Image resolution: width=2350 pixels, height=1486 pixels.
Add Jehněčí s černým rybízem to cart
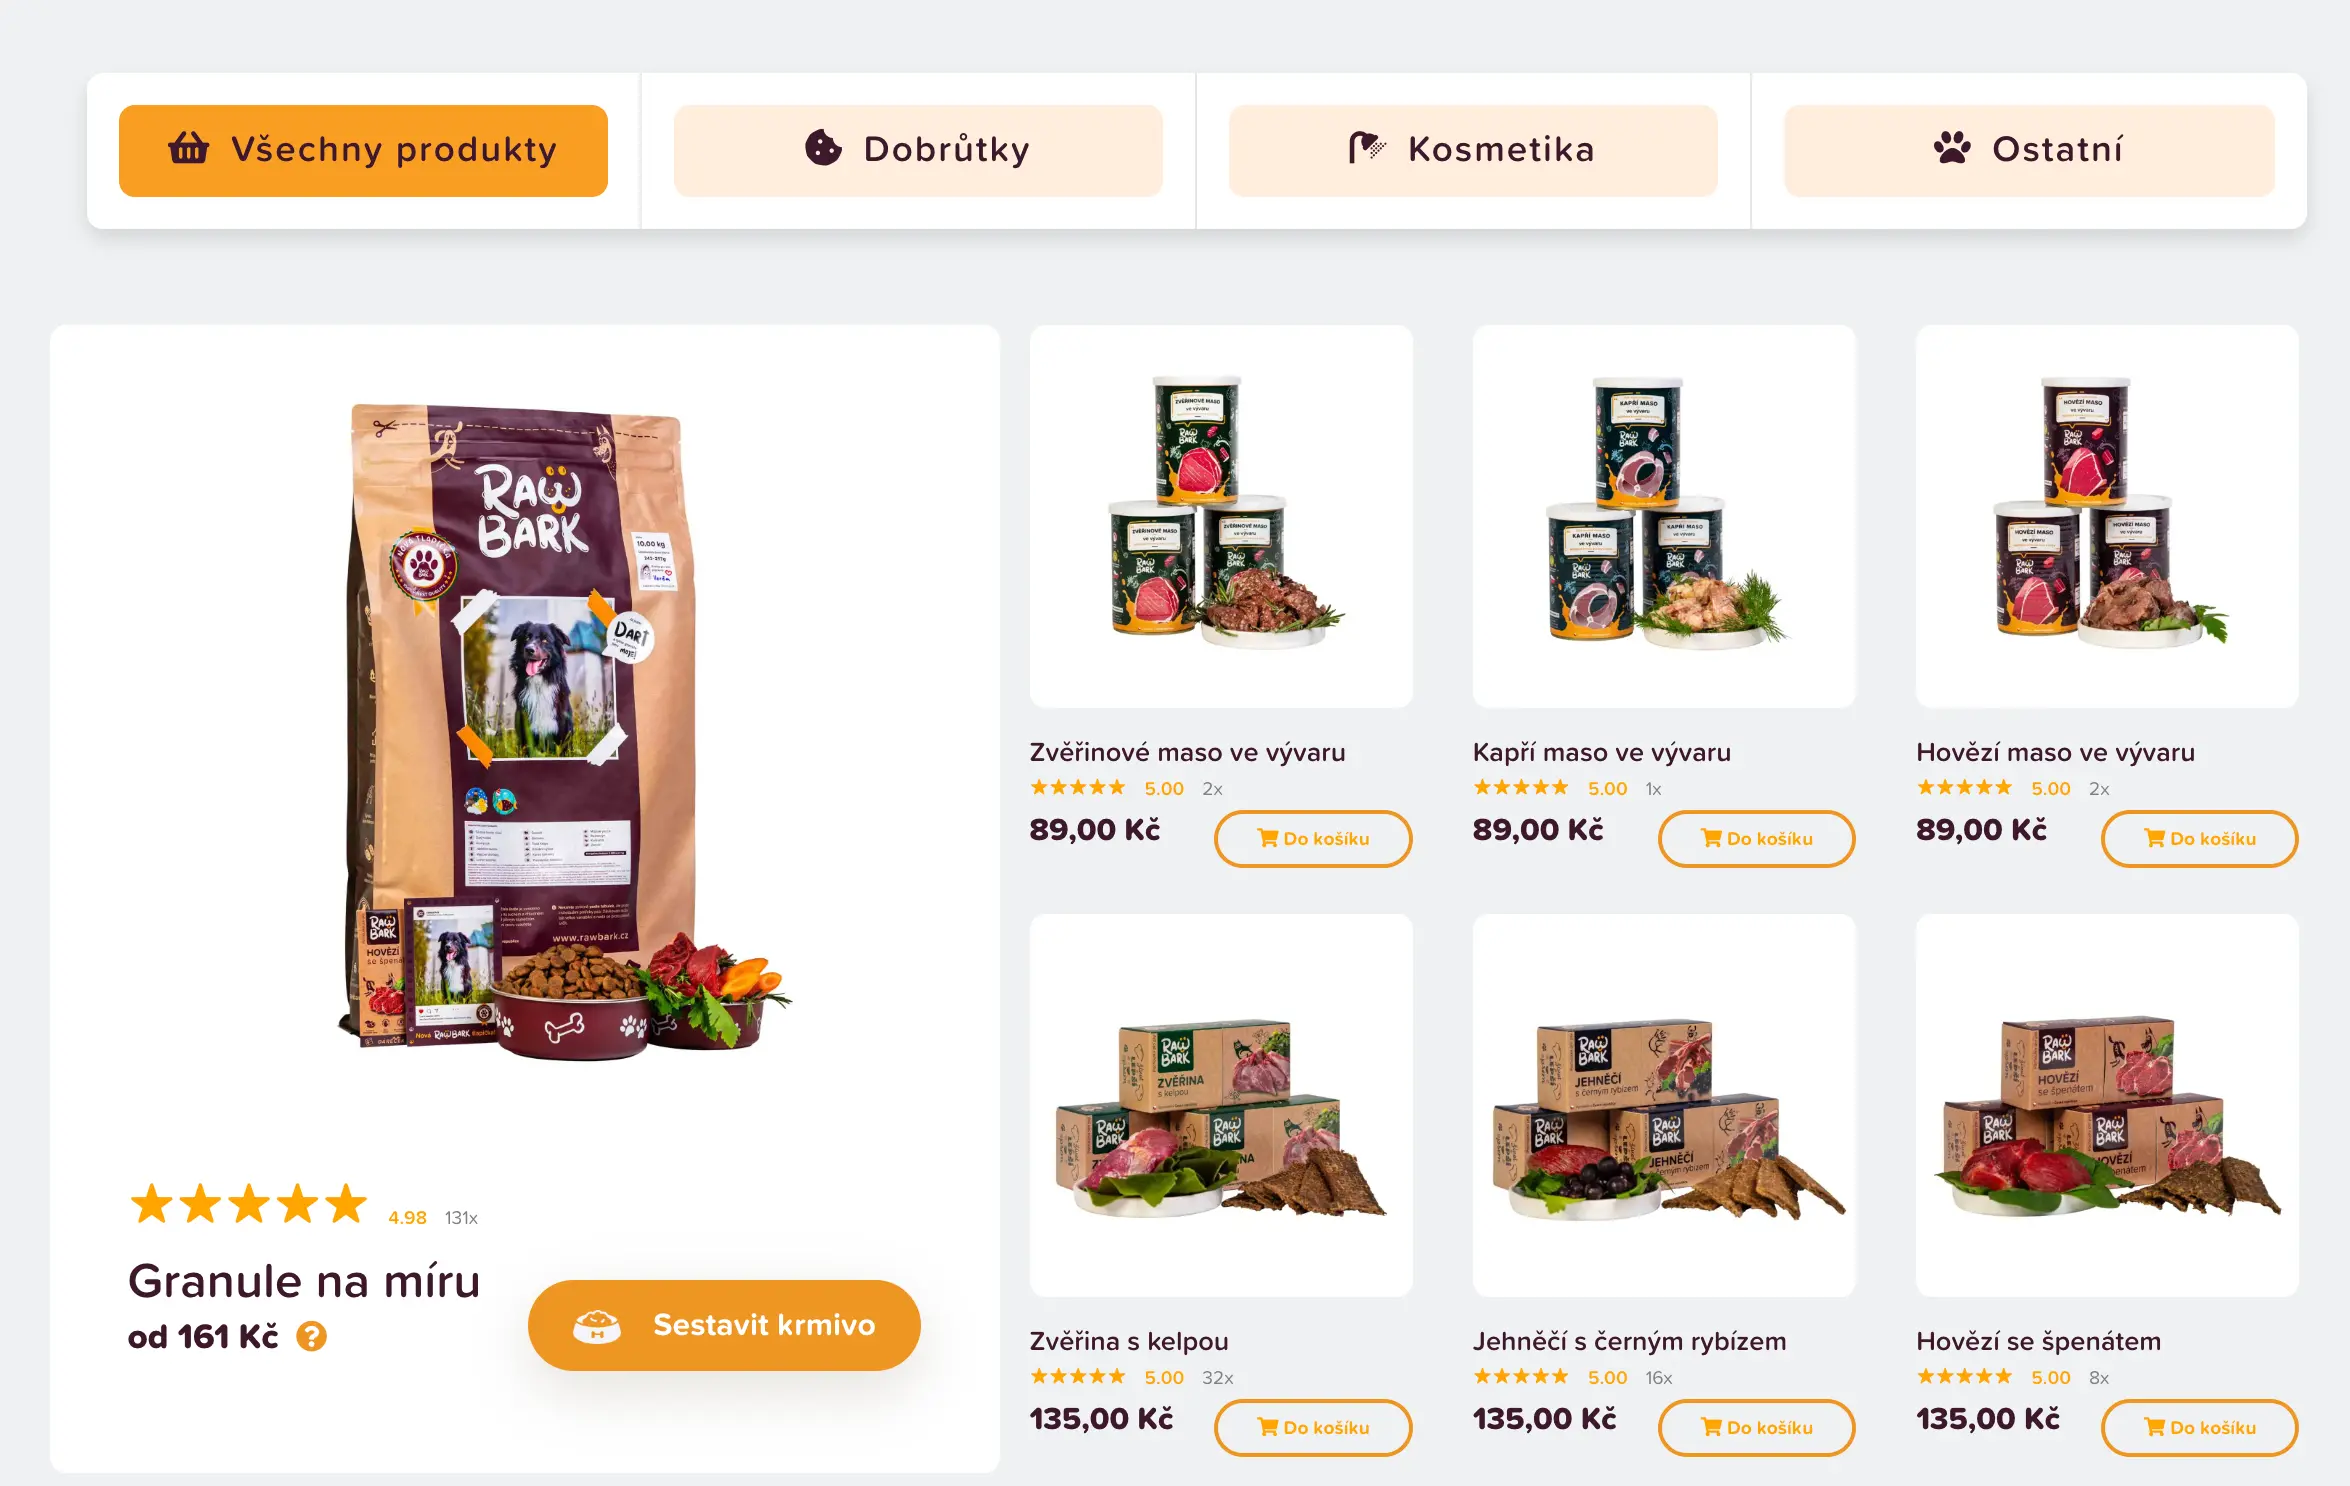pyautogui.click(x=1756, y=1428)
